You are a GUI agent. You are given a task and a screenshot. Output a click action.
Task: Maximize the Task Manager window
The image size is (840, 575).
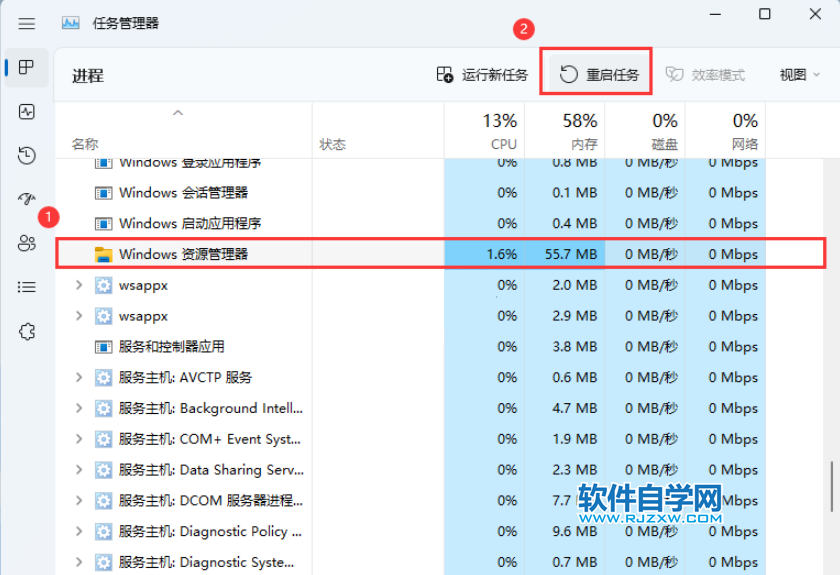tap(764, 14)
